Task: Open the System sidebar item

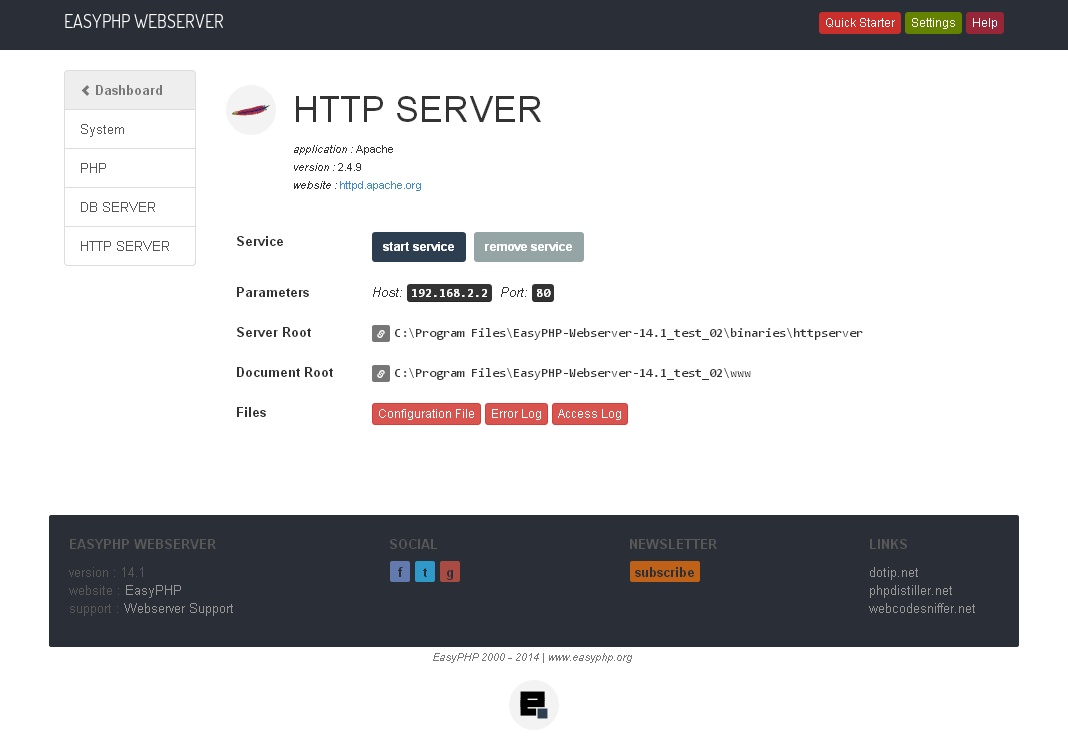Action: point(130,129)
